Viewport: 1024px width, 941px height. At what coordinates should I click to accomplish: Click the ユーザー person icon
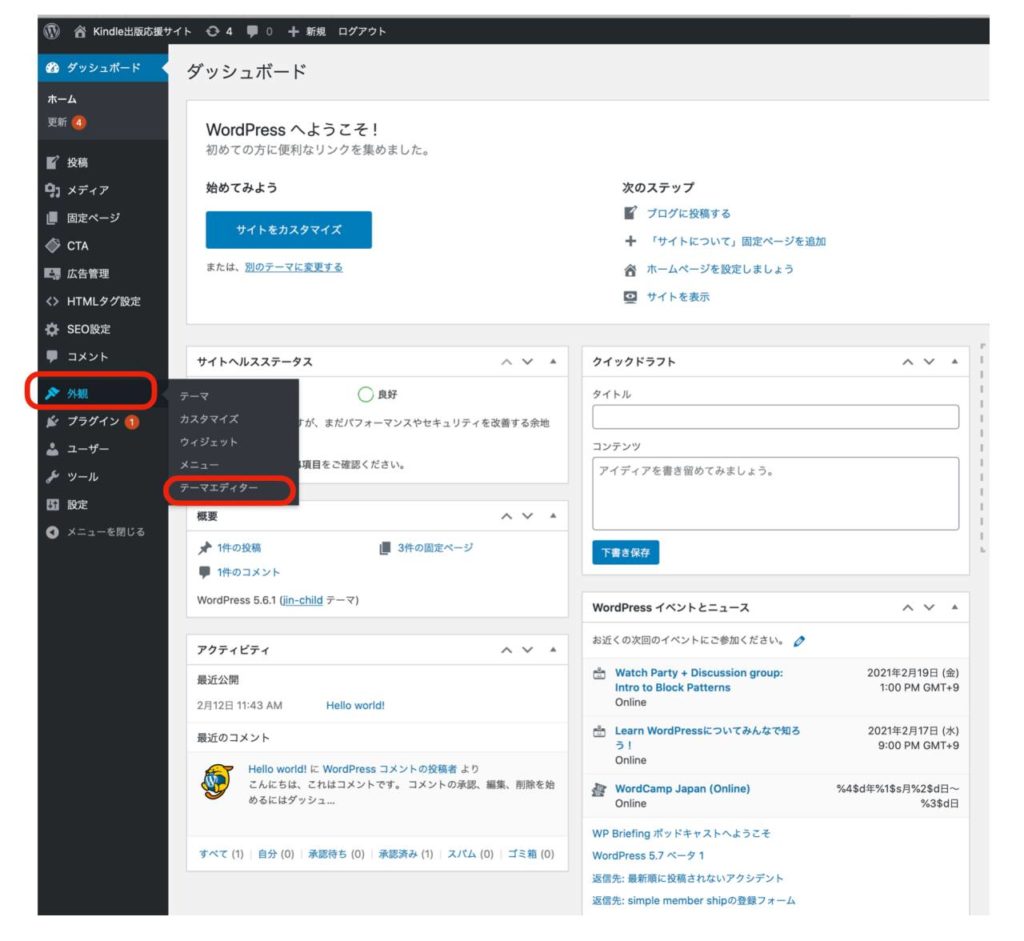click(x=52, y=449)
